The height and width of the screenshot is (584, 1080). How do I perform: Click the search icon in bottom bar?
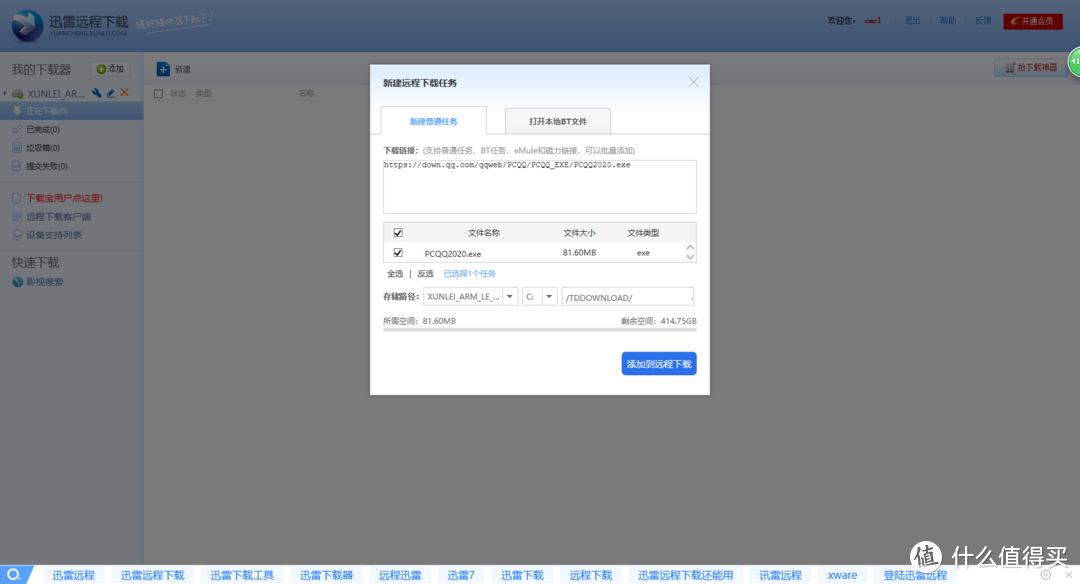click(x=13, y=574)
